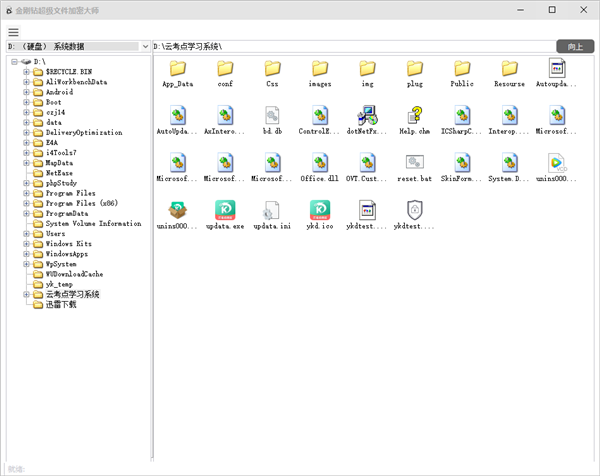Select the AutoUpda dll file in second row

tap(178, 116)
